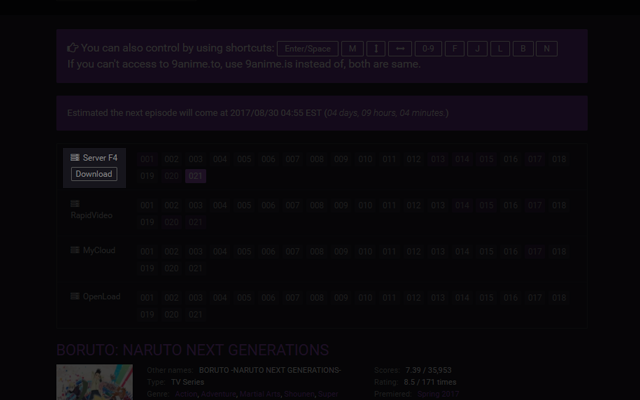Click the next episode estimate notice

[322, 113]
